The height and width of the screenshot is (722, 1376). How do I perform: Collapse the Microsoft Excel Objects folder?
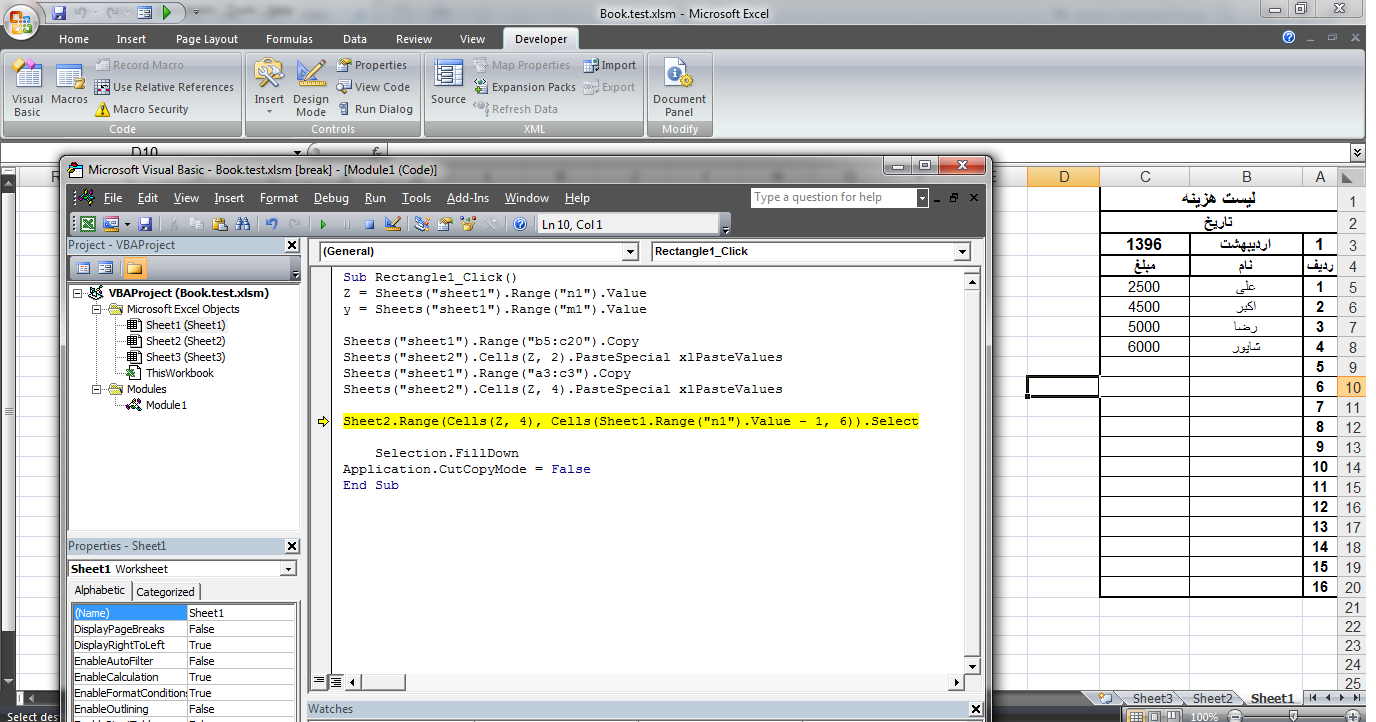point(97,309)
